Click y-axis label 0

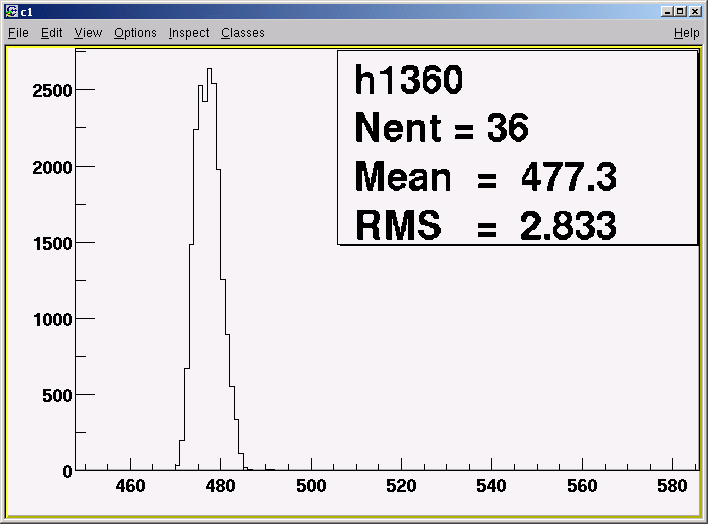pyautogui.click(x=68, y=472)
